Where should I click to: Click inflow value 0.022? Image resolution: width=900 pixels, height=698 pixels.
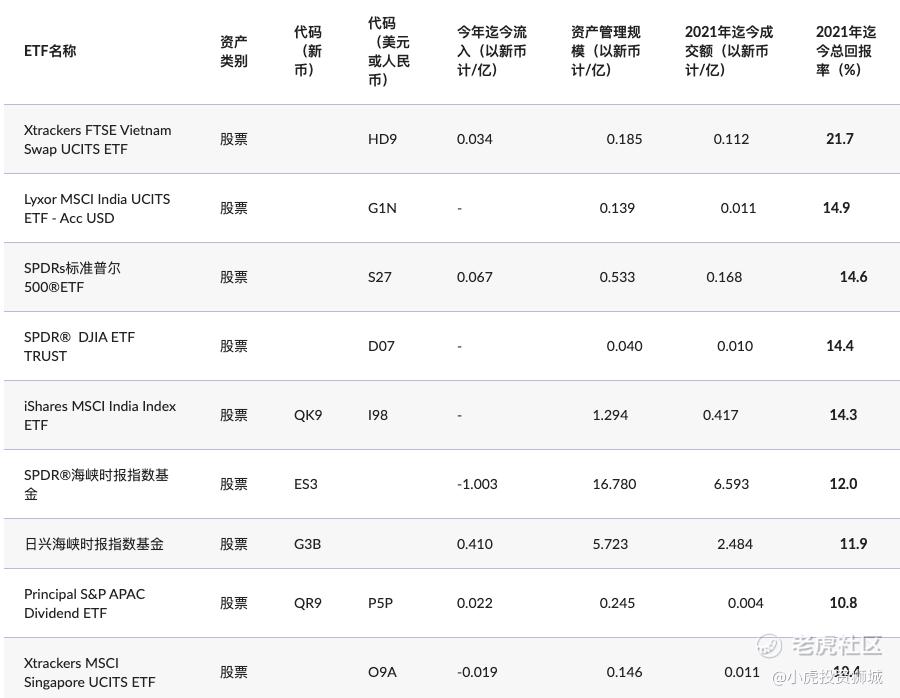click(475, 603)
